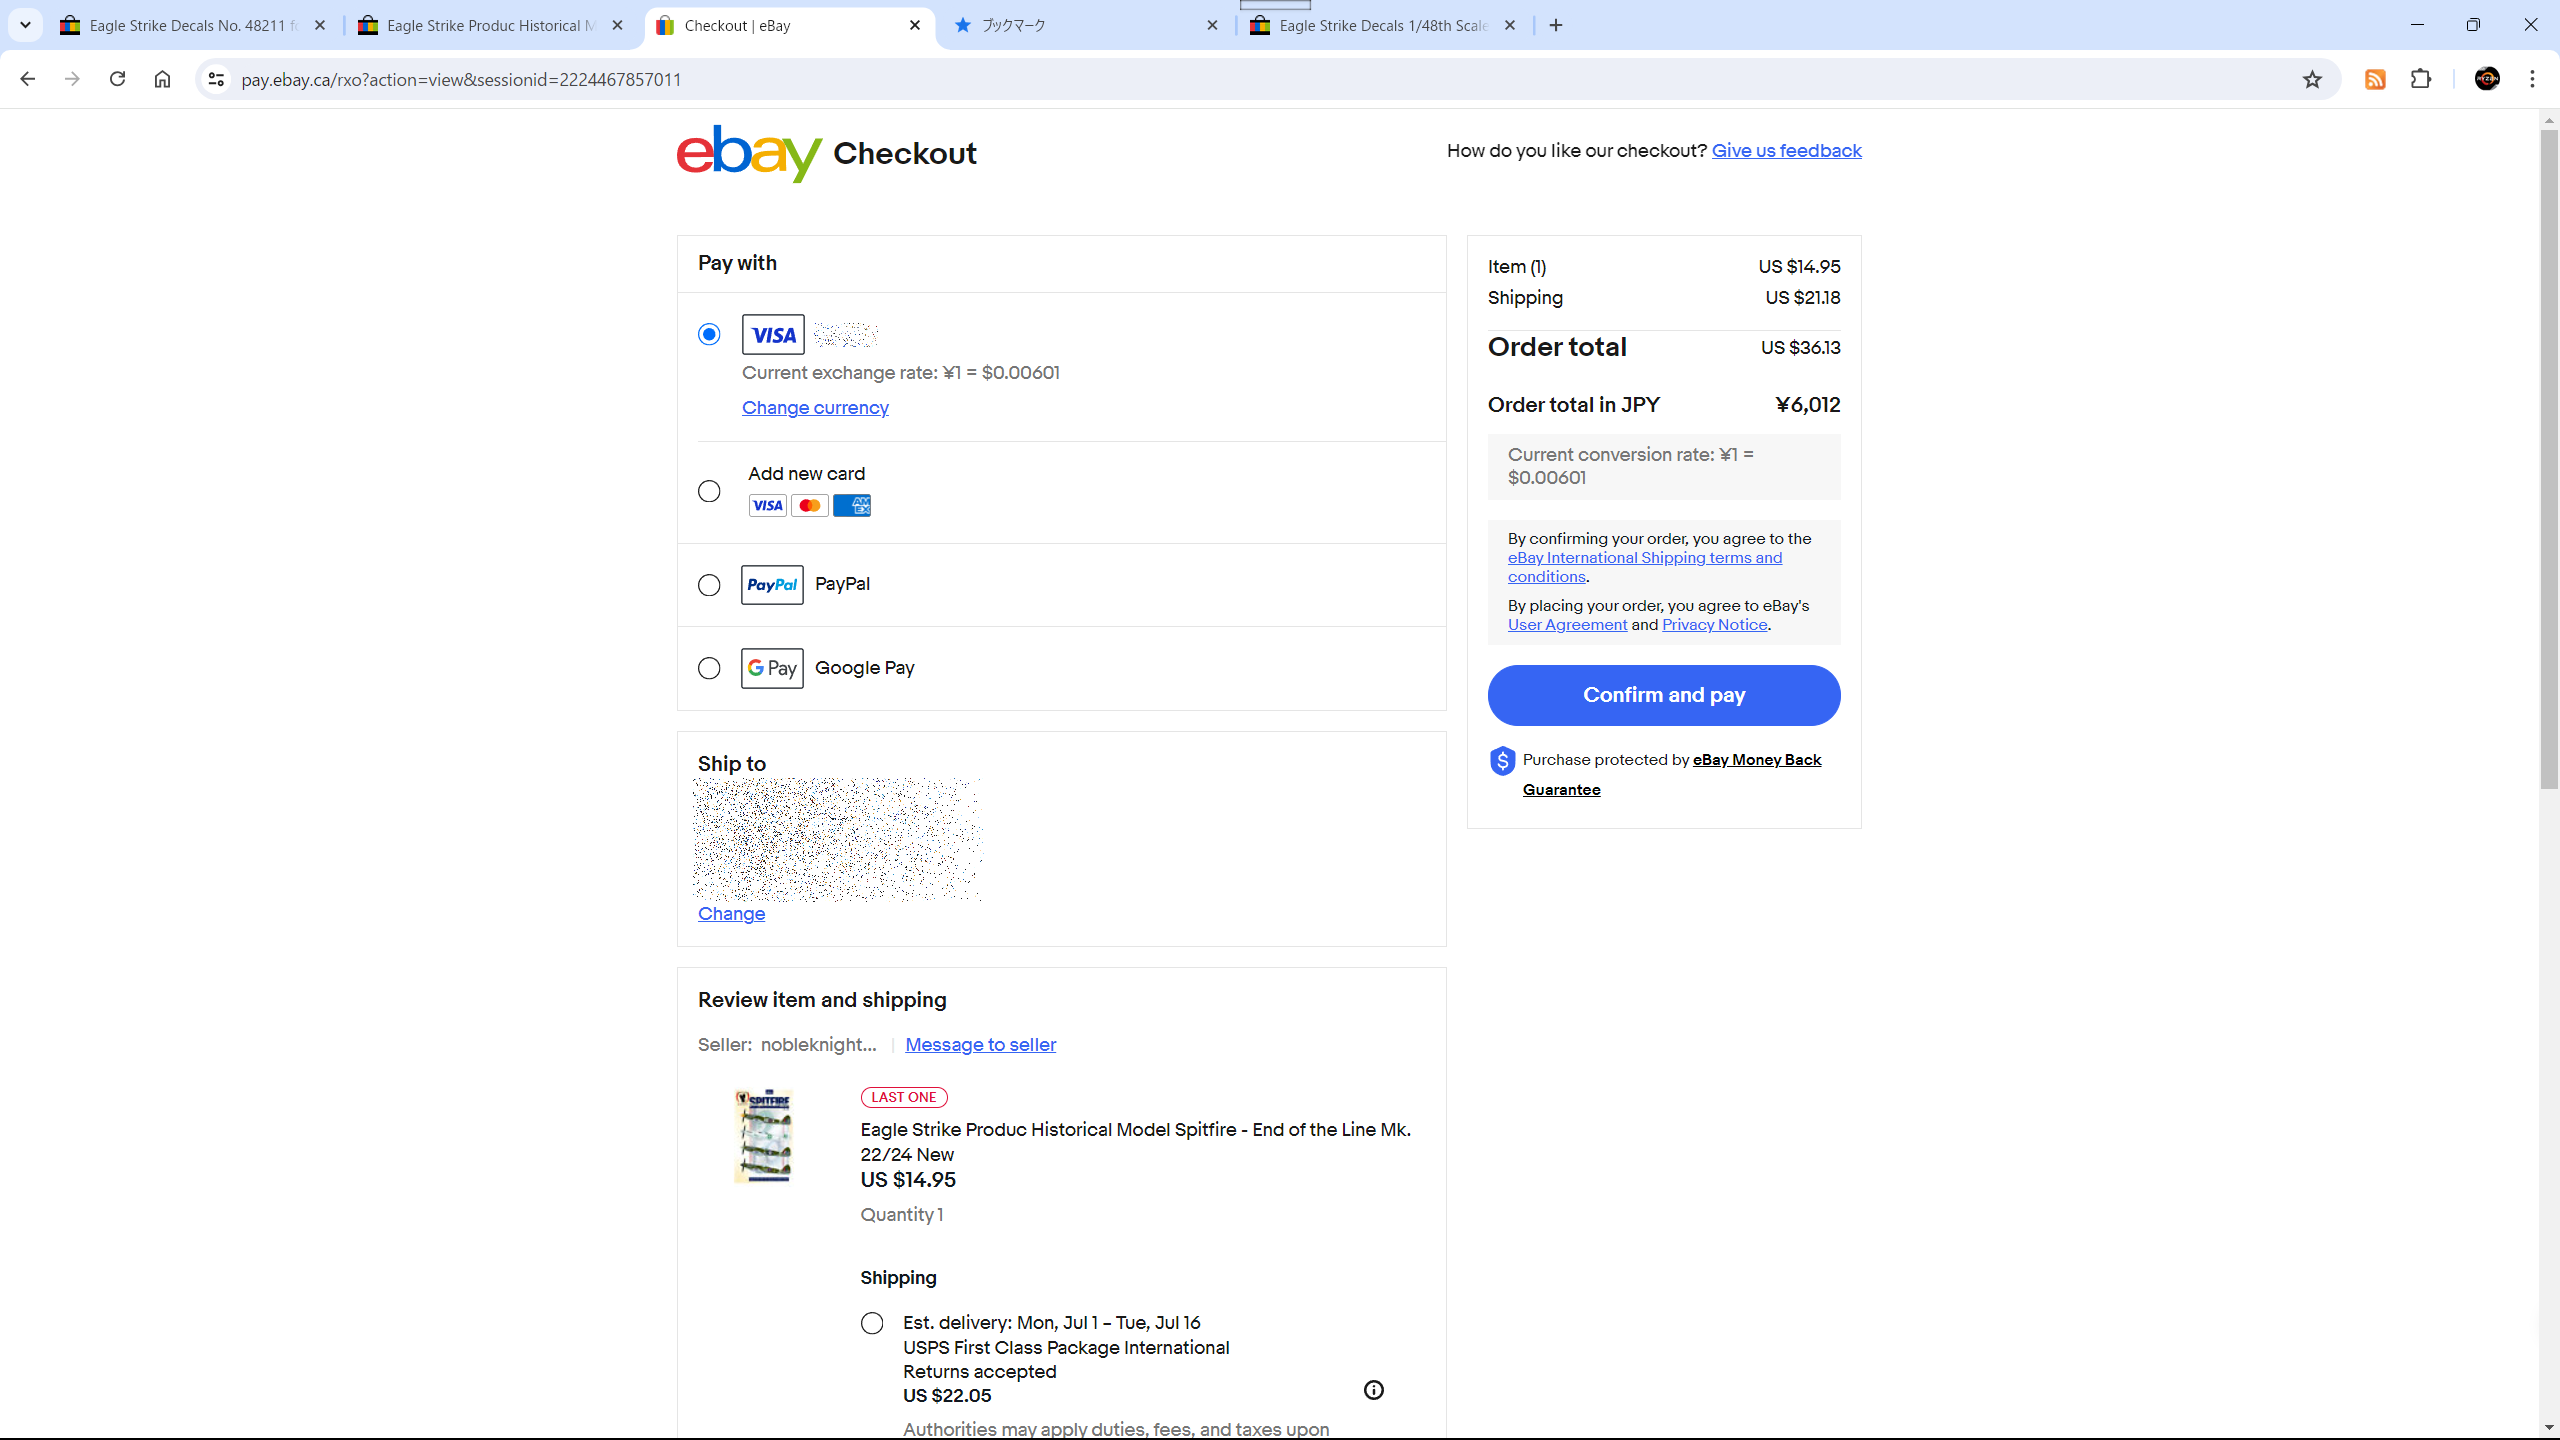Open Chrome's three-dot menu
The image size is (2560, 1440).
point(2533,79)
